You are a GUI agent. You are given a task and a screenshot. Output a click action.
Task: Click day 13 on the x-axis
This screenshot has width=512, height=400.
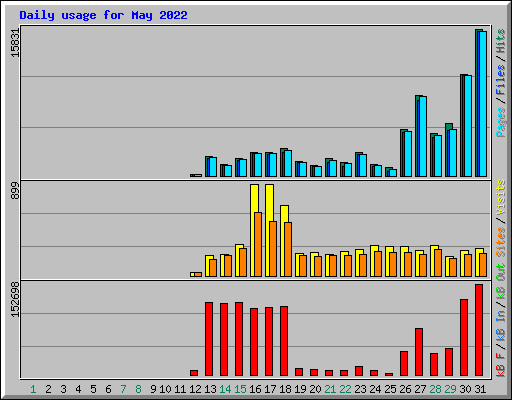click(210, 389)
